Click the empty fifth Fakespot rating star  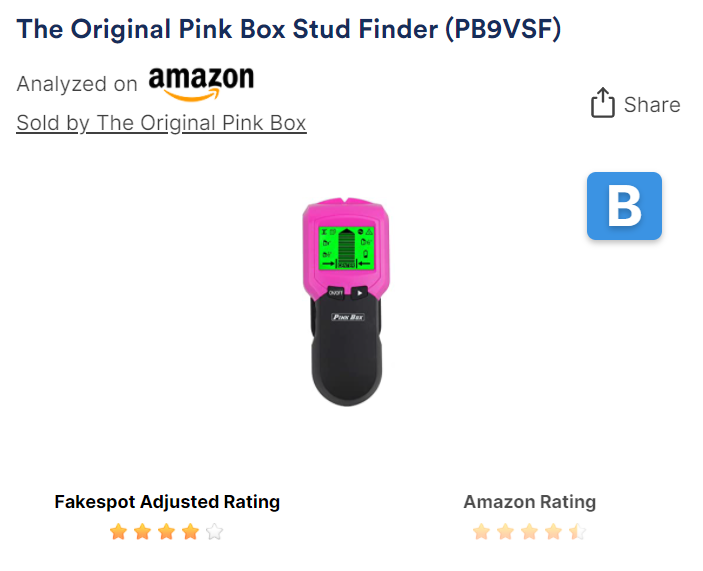[x=215, y=532]
